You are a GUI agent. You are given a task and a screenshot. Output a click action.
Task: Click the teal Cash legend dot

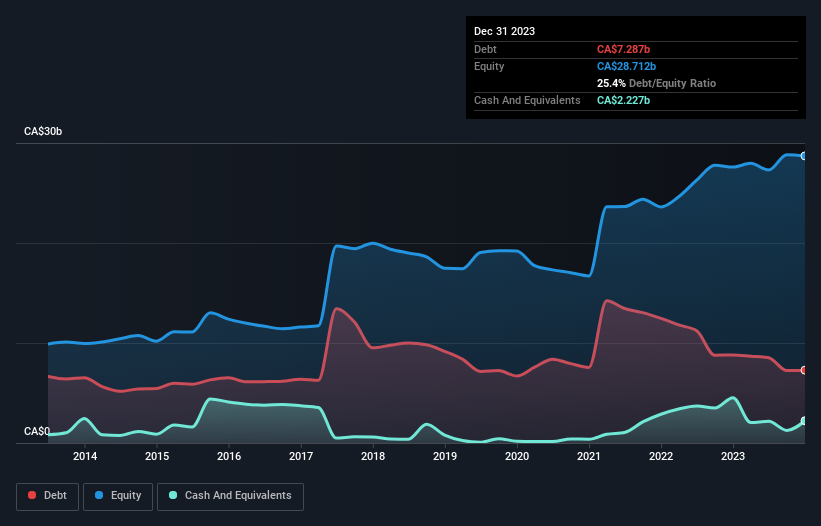(x=173, y=495)
